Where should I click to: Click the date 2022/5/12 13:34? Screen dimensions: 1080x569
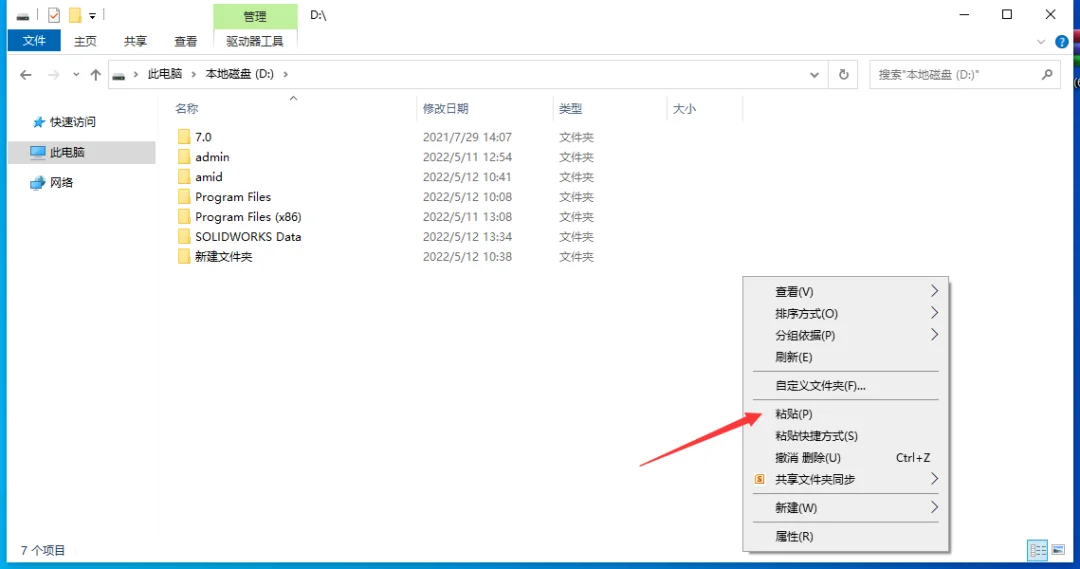467,236
